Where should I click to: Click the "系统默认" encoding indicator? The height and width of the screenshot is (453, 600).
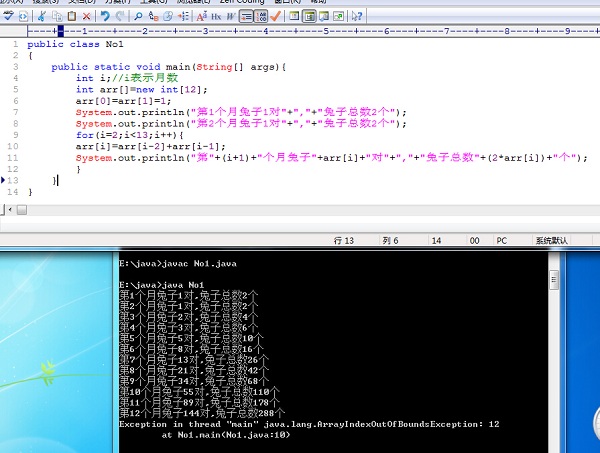coord(551,241)
